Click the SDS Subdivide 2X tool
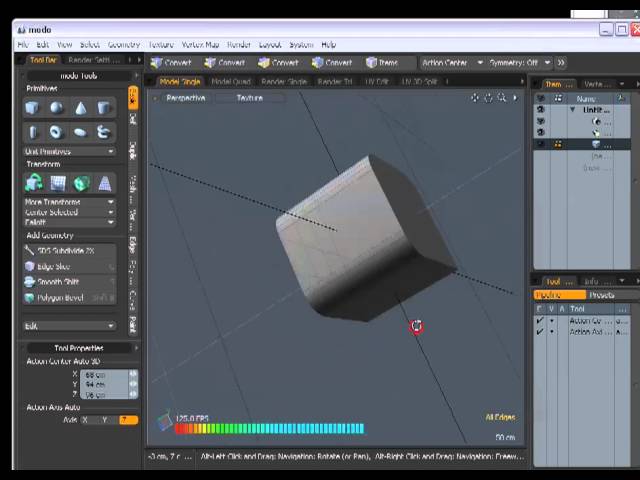This screenshot has width=640, height=480. coord(70,251)
